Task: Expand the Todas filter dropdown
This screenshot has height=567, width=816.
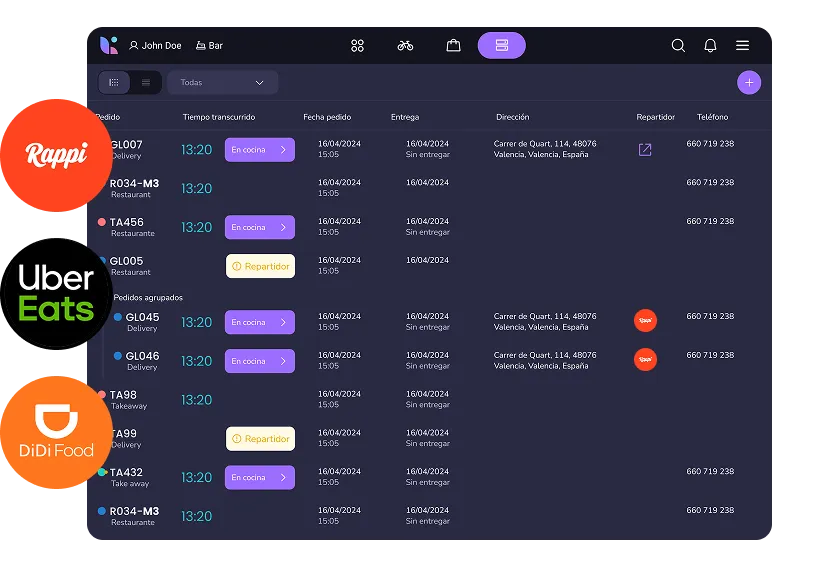Action: [222, 82]
